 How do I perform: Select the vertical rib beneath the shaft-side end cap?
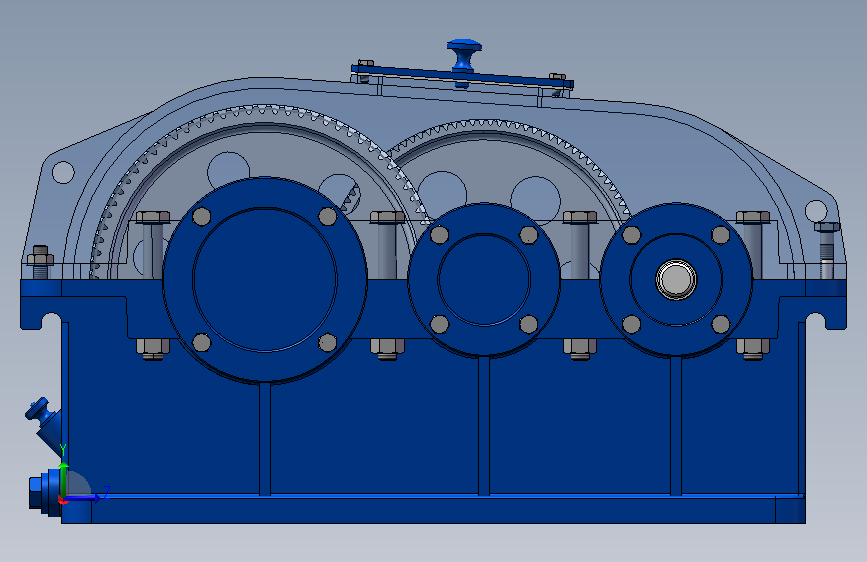tap(676, 425)
